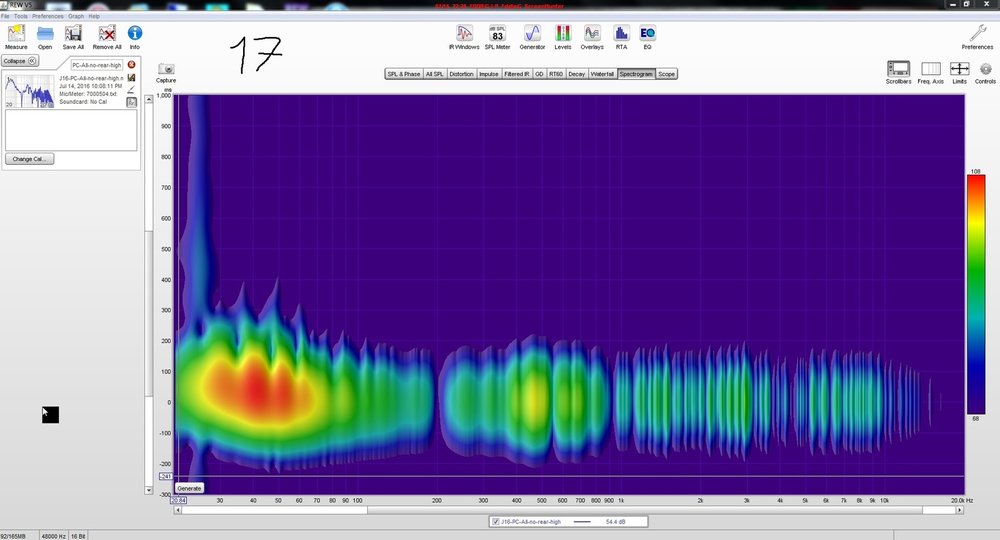Image resolution: width=1000 pixels, height=540 pixels.
Task: Toggle Freq. Axis log/linear icon
Action: [930, 71]
